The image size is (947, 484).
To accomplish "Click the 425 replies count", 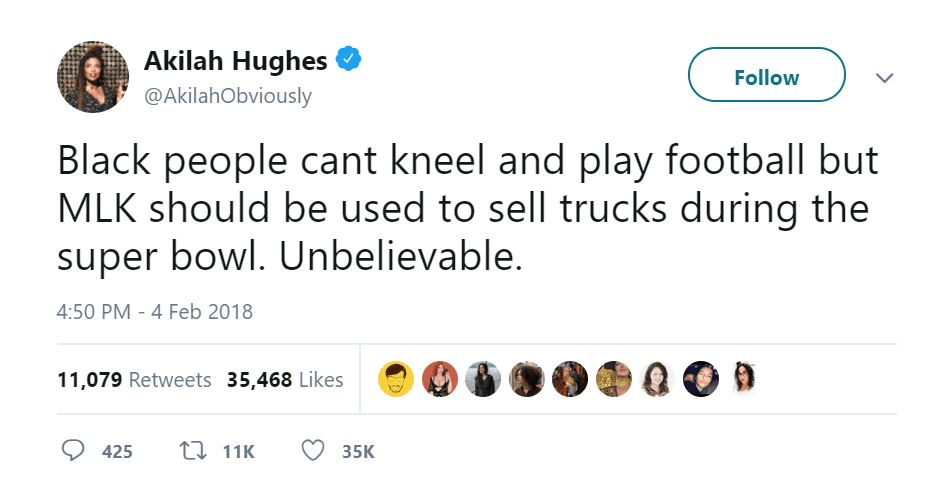I will coord(117,452).
